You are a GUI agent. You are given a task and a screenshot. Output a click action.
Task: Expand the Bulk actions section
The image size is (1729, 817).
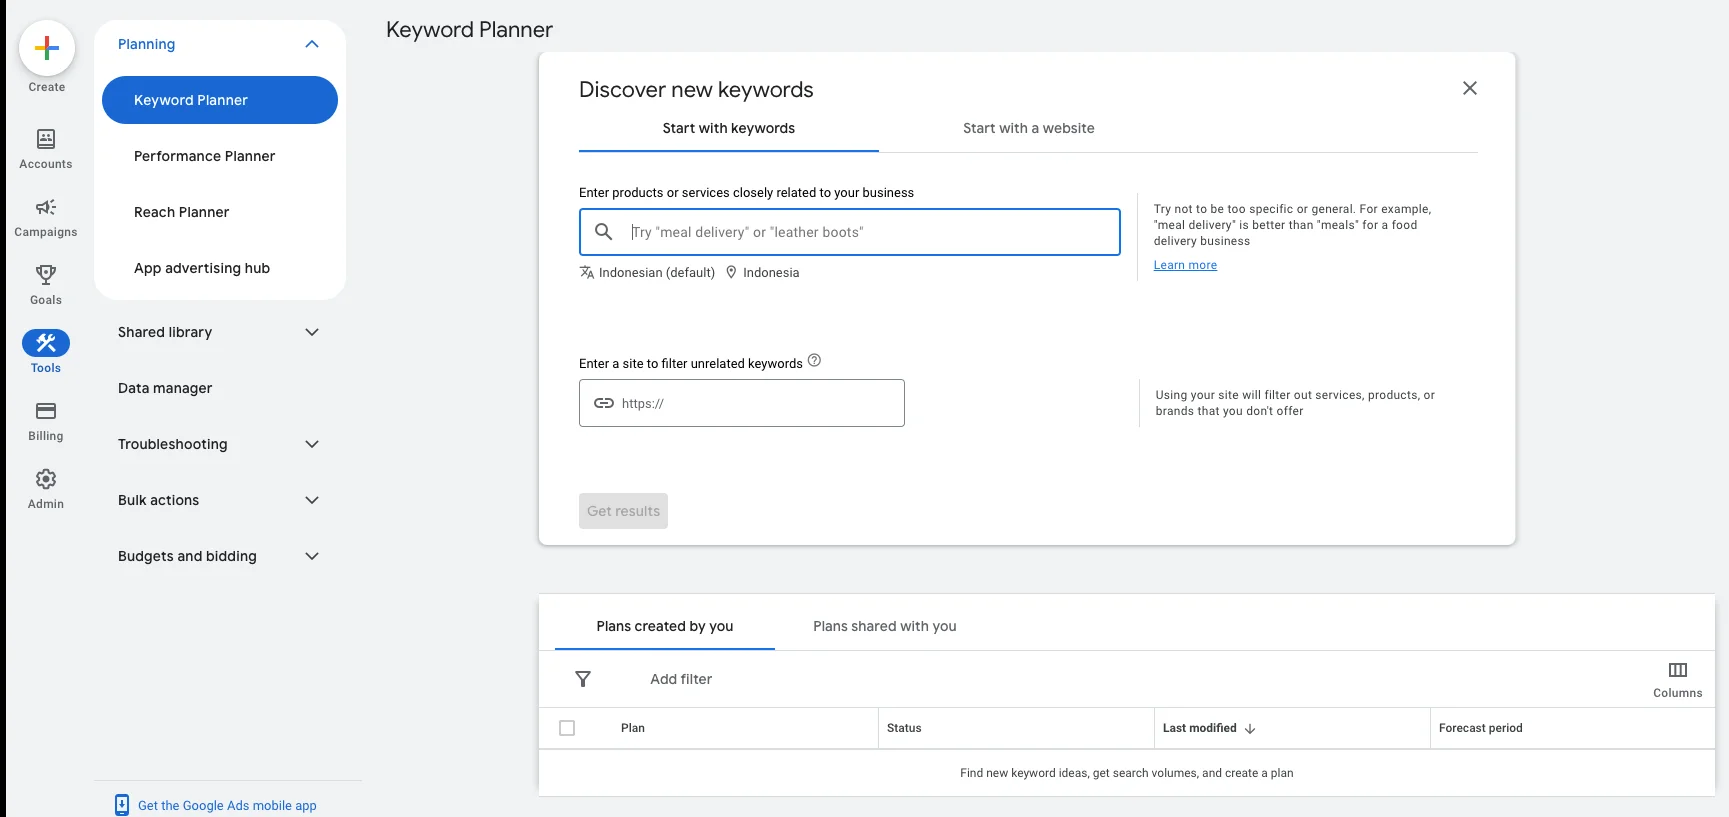[x=312, y=500]
